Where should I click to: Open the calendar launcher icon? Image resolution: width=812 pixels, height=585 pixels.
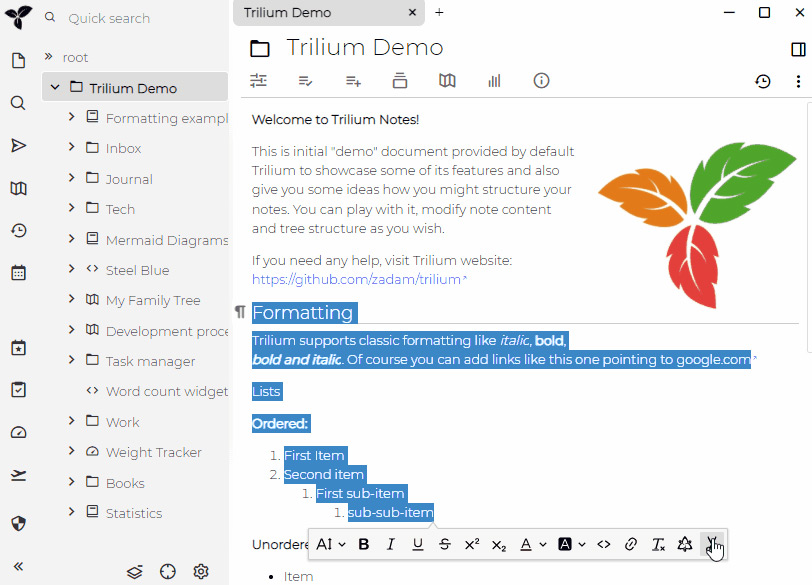pyautogui.click(x=19, y=272)
